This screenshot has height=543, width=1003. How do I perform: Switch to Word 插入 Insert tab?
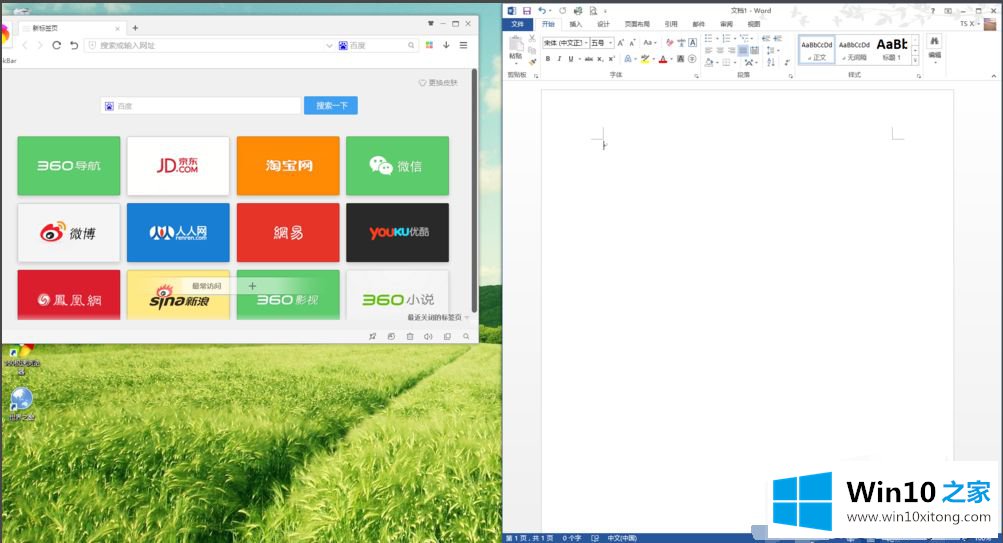tap(576, 24)
